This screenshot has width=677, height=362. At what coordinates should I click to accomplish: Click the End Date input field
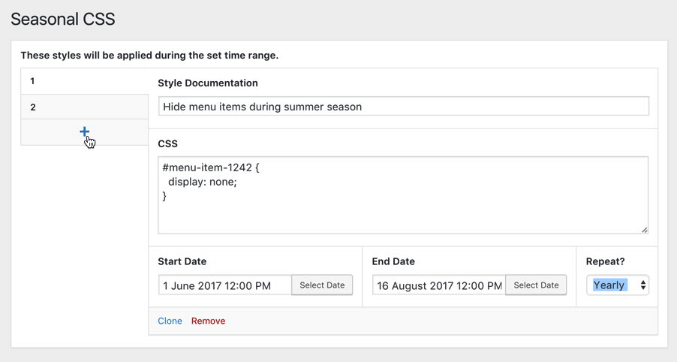pos(439,286)
